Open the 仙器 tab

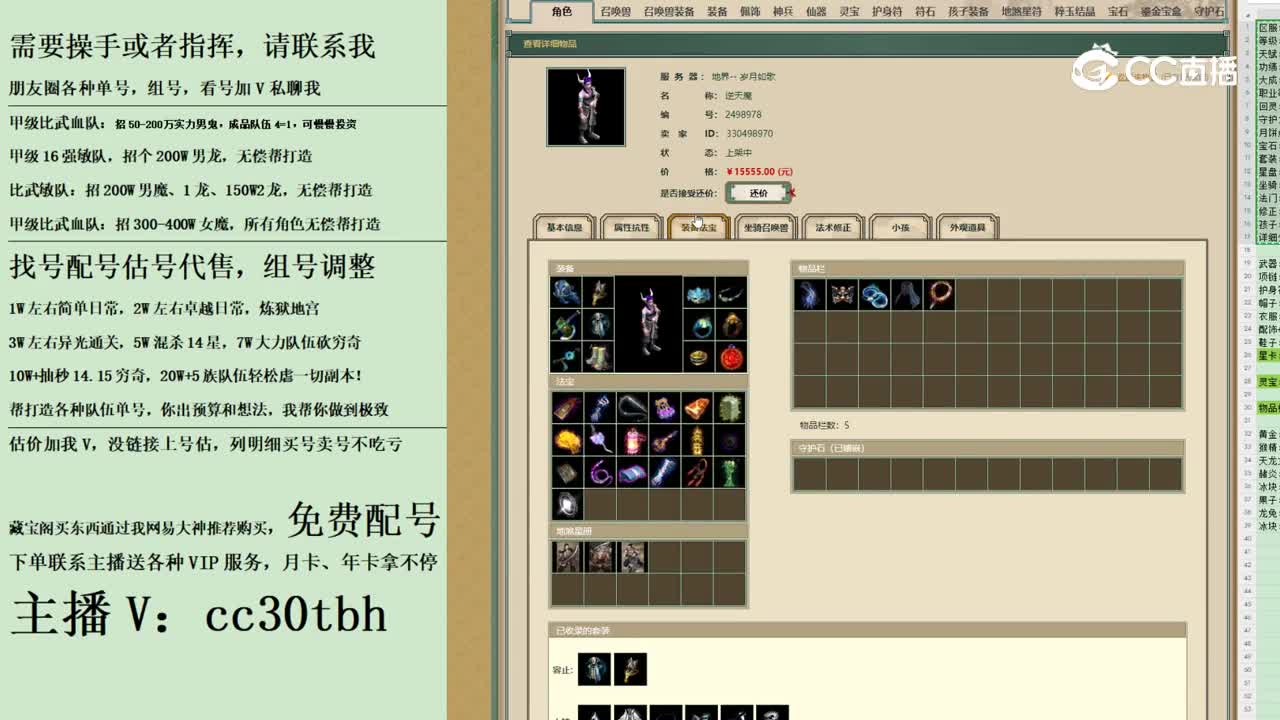click(816, 12)
